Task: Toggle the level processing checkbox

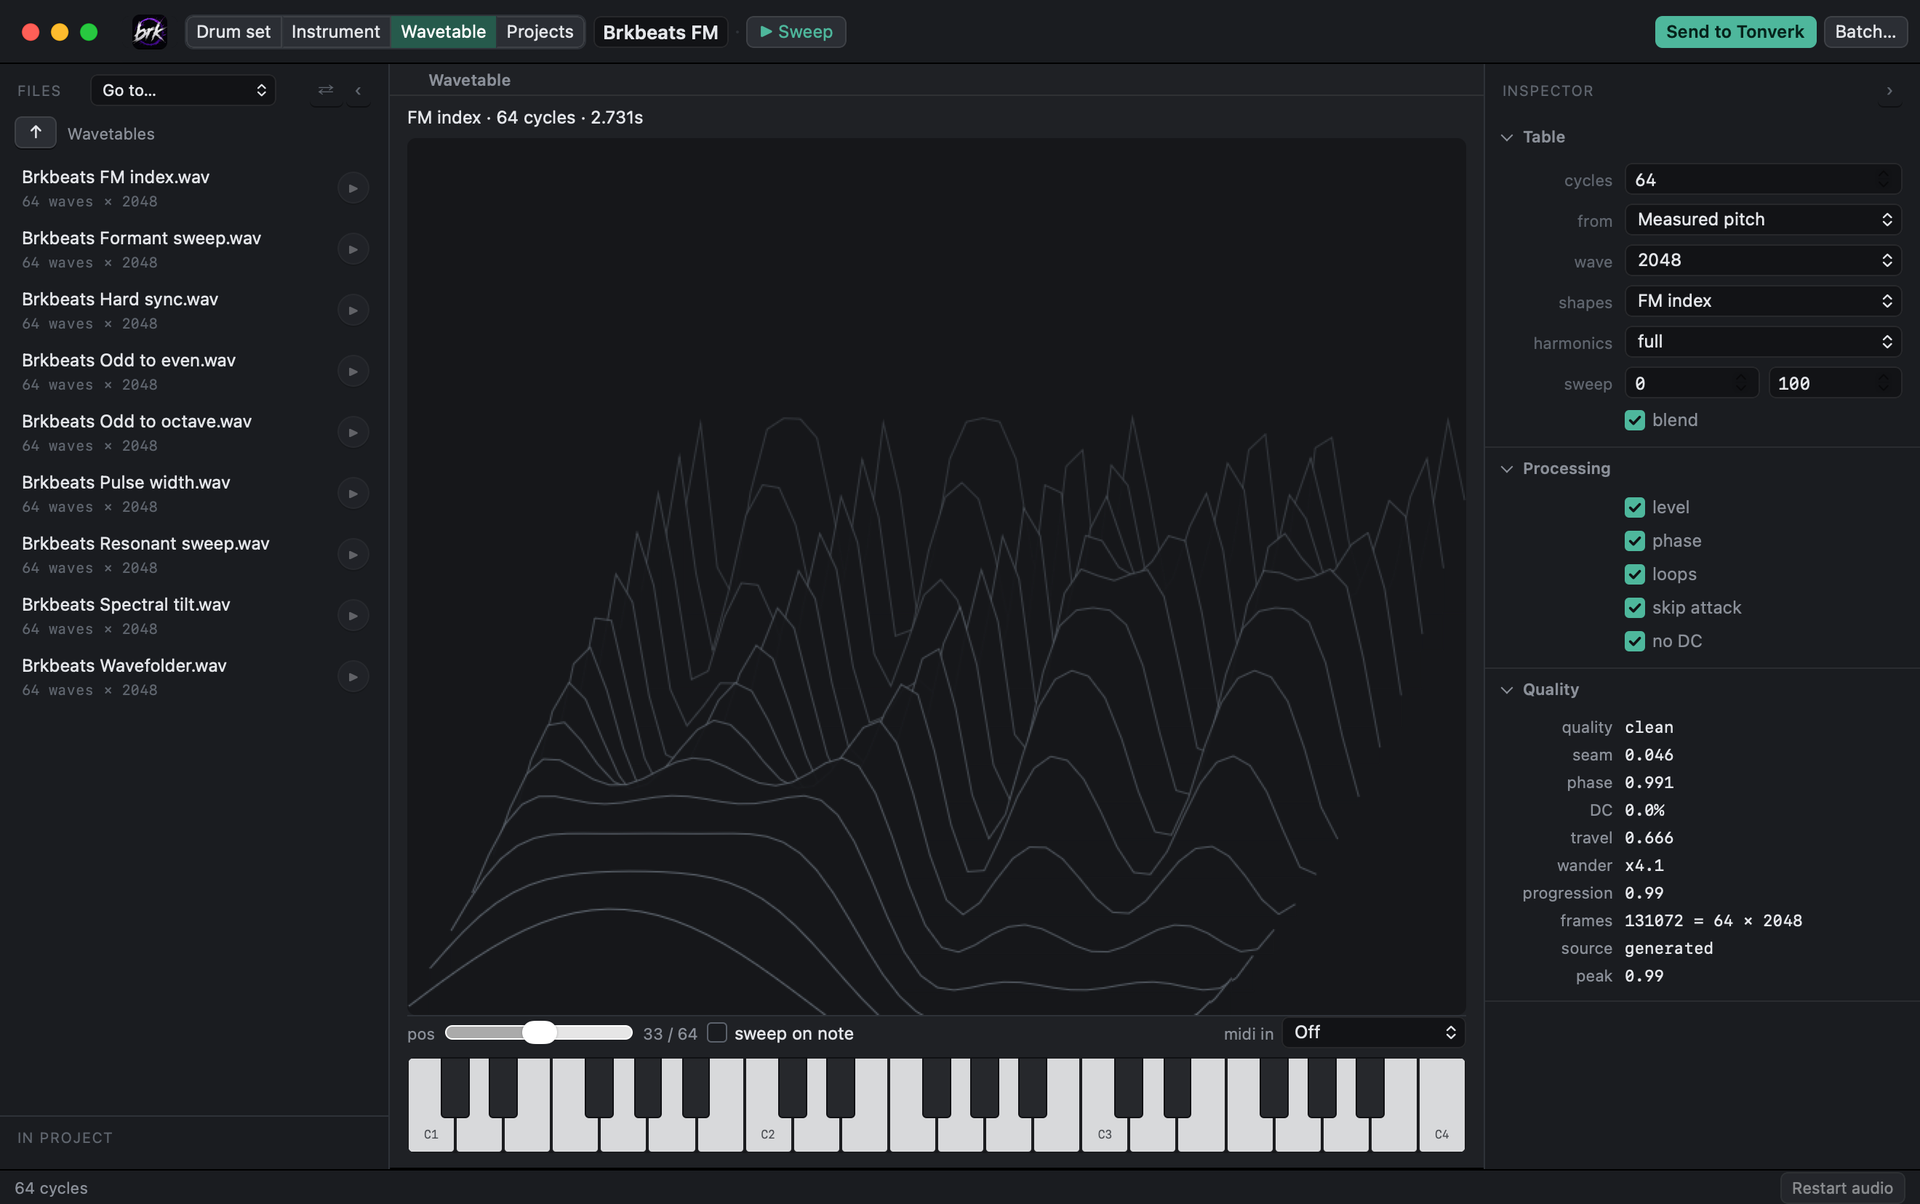Action: click(1635, 507)
